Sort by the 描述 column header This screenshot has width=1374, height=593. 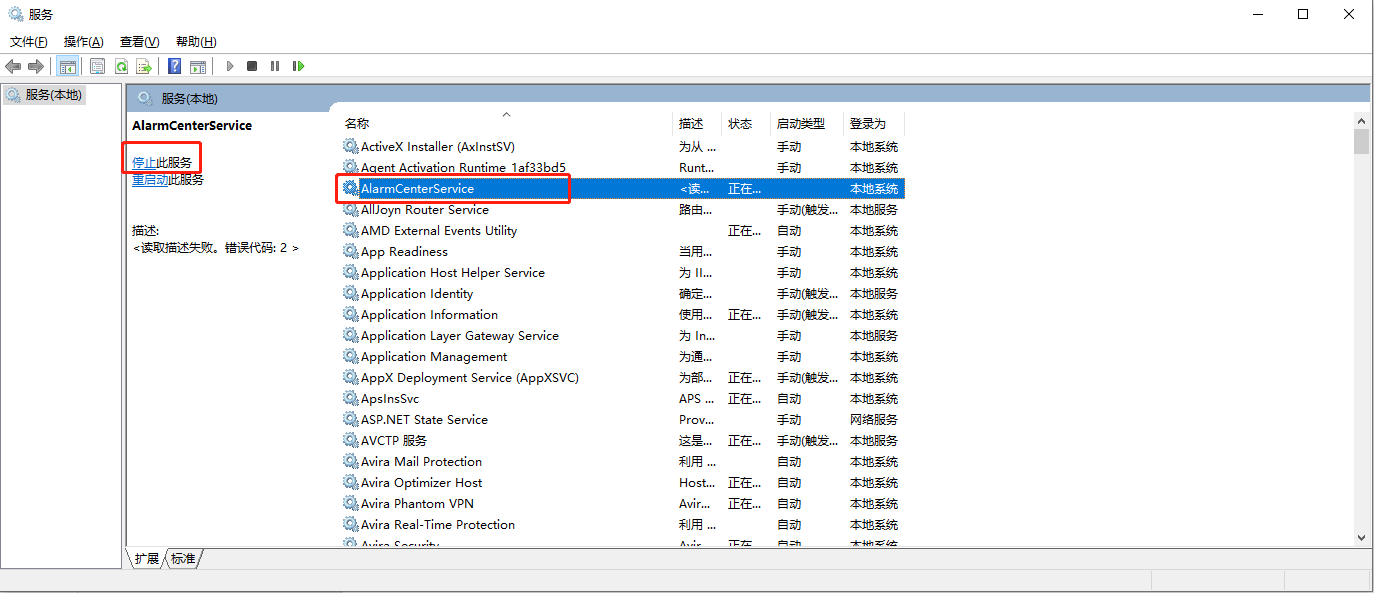pyautogui.click(x=697, y=123)
